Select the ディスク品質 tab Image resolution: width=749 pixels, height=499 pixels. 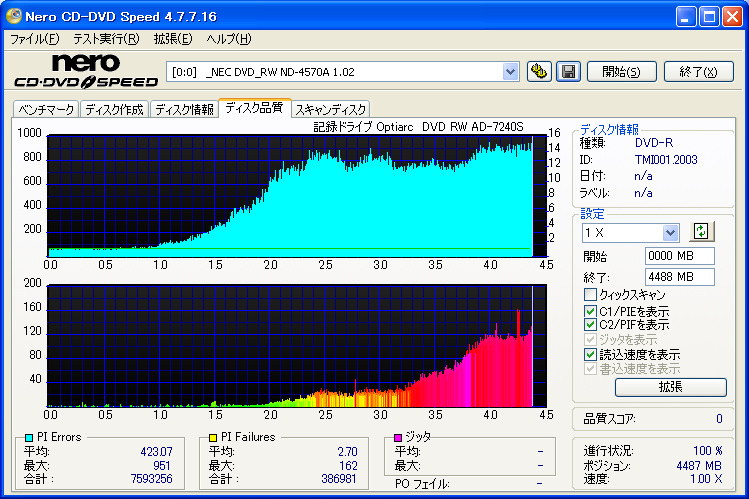254,108
